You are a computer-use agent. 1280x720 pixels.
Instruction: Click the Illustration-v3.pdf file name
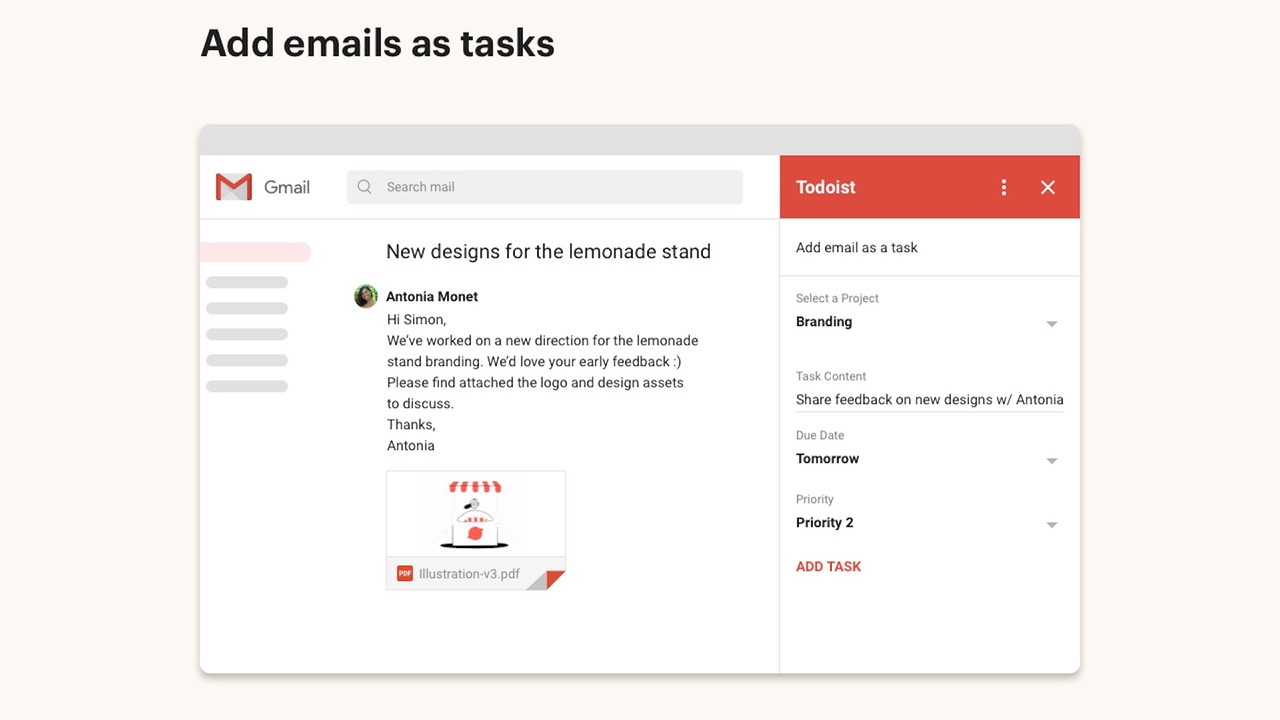coord(469,574)
